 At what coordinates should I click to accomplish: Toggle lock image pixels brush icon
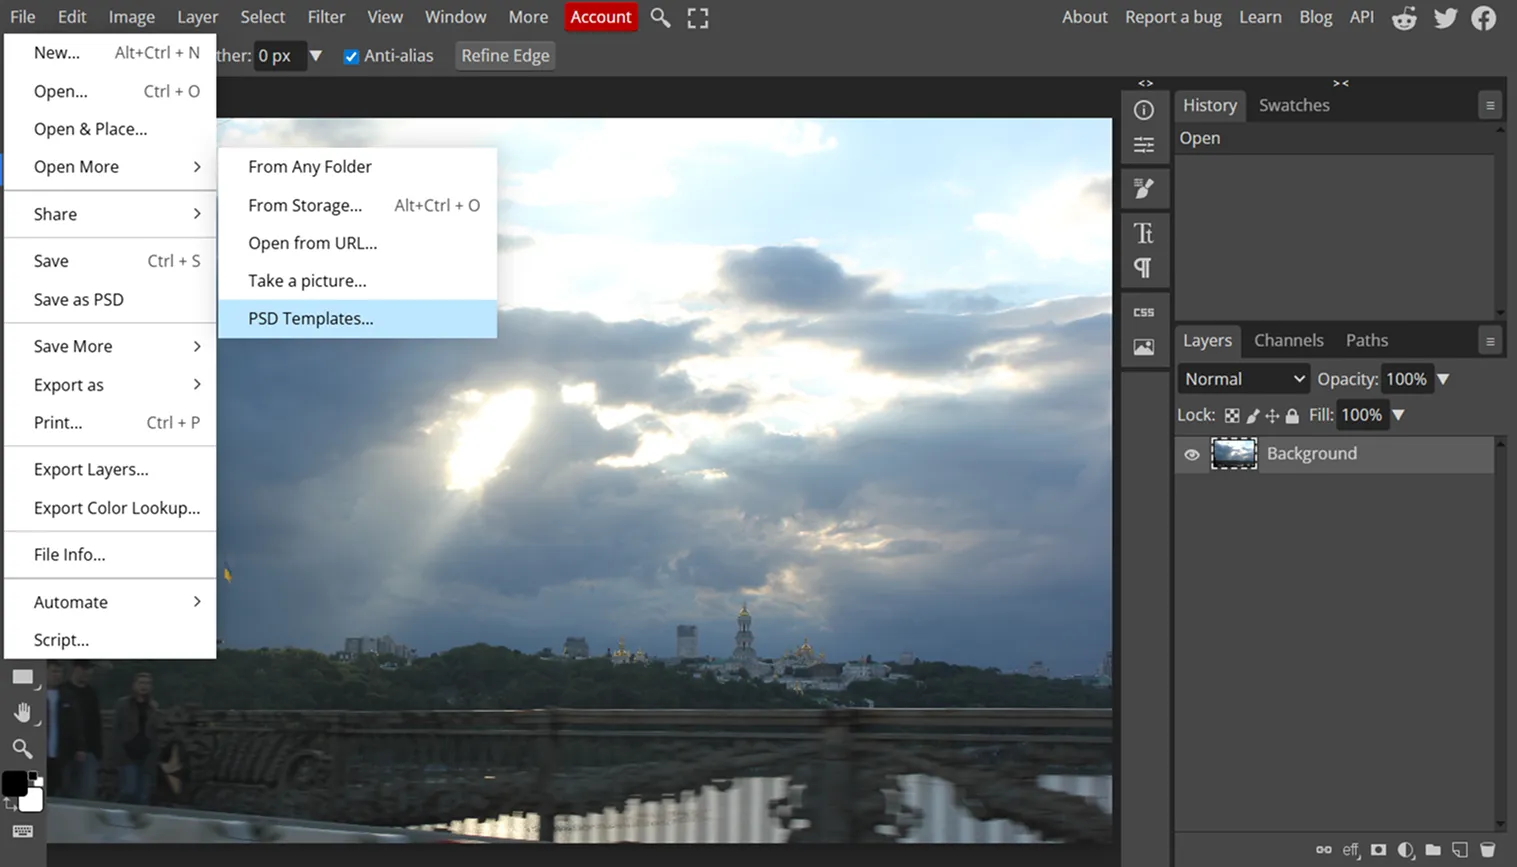coord(1253,415)
